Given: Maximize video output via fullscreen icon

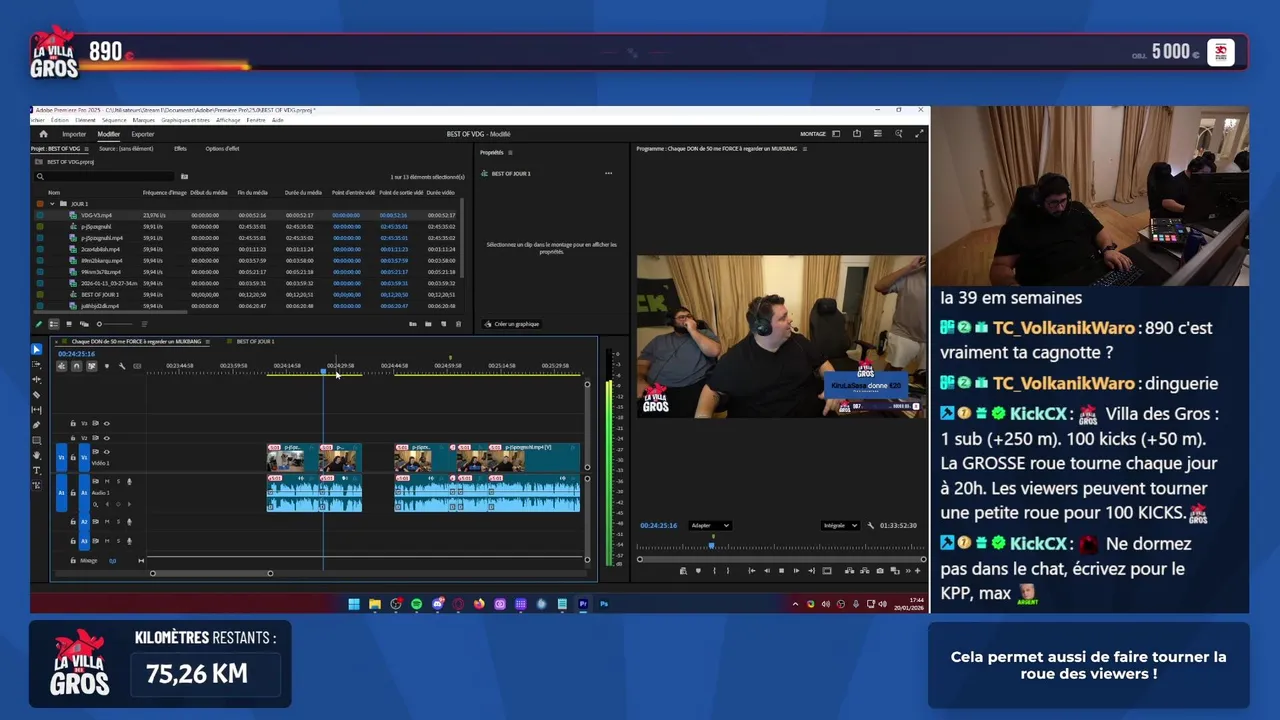Looking at the screenshot, I should coord(919,133).
